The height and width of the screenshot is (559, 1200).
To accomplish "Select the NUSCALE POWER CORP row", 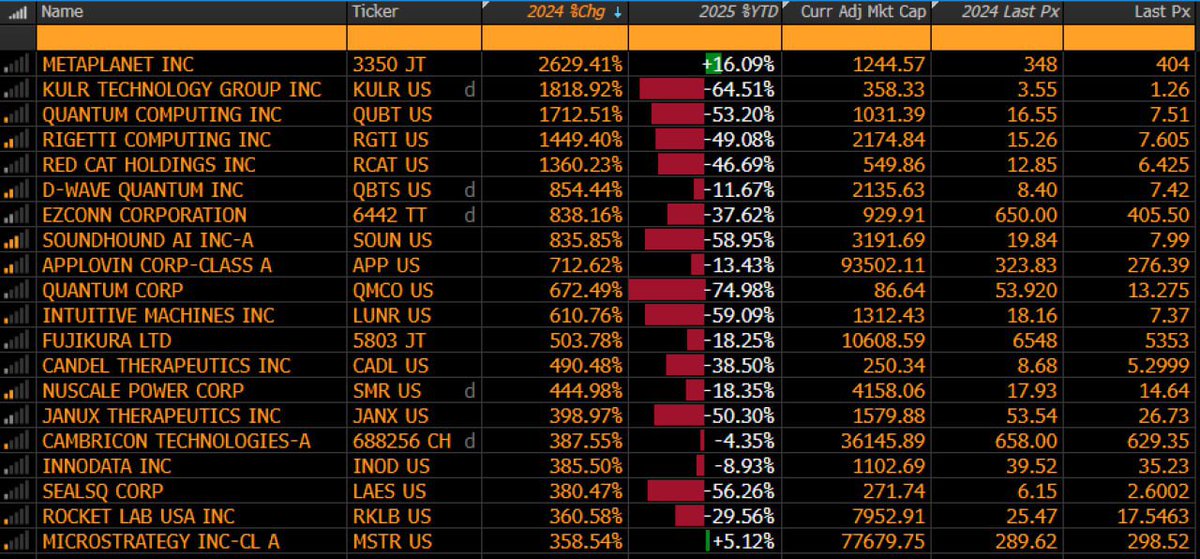I will 600,391.
